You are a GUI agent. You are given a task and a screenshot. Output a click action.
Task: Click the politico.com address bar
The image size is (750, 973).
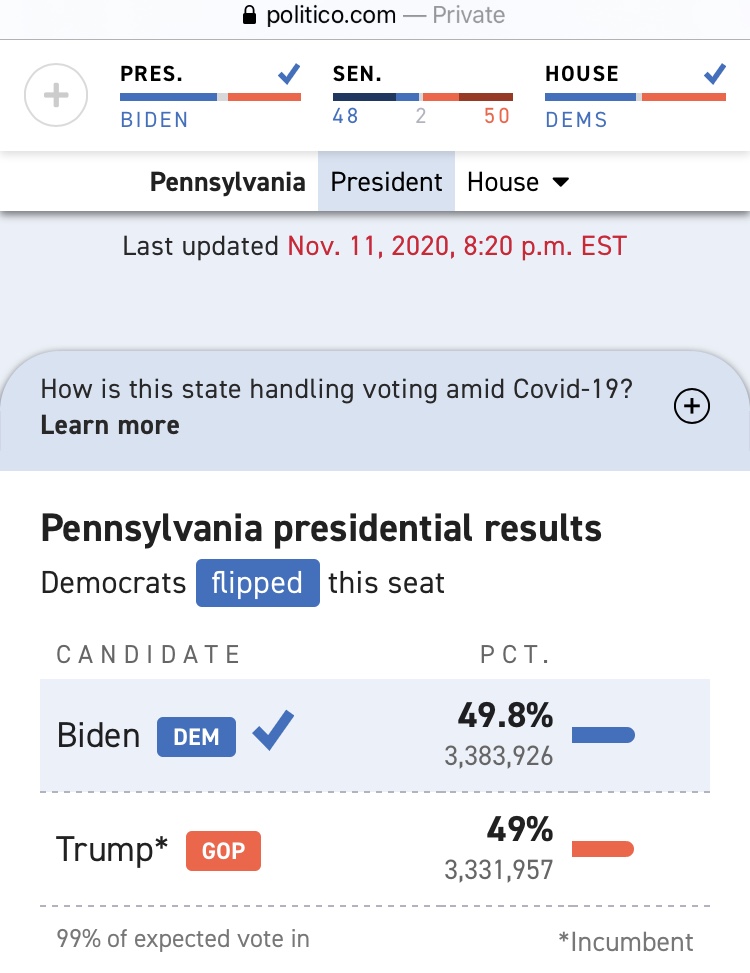pos(375,15)
